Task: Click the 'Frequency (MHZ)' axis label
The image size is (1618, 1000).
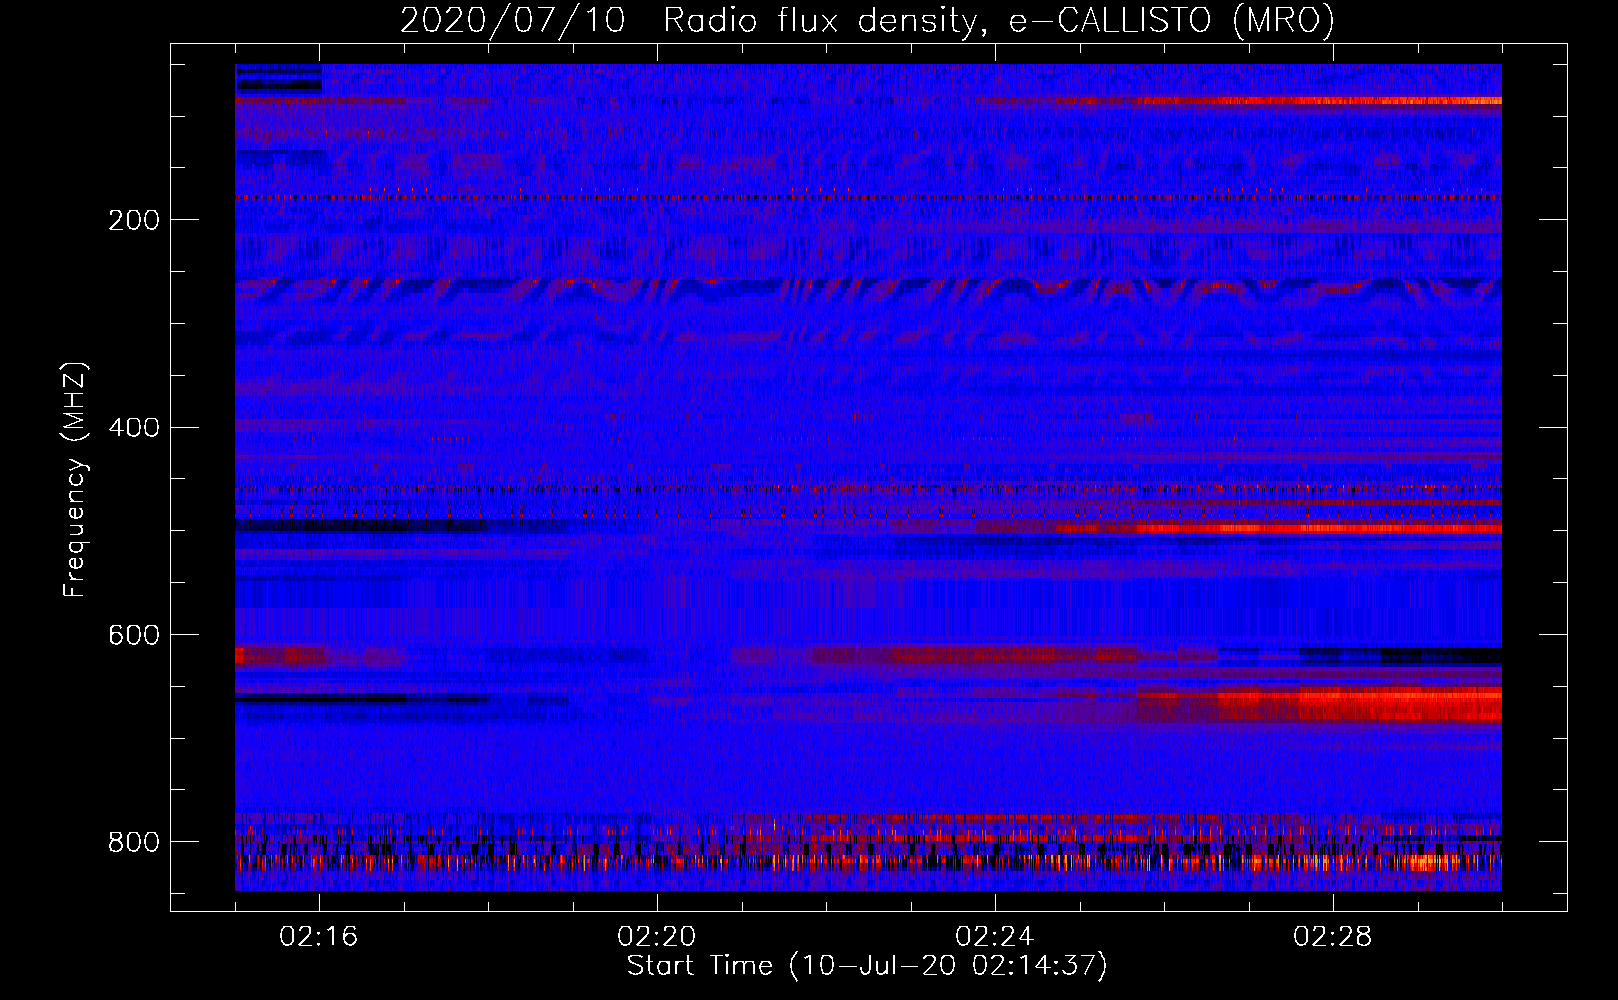Action: (x=75, y=479)
